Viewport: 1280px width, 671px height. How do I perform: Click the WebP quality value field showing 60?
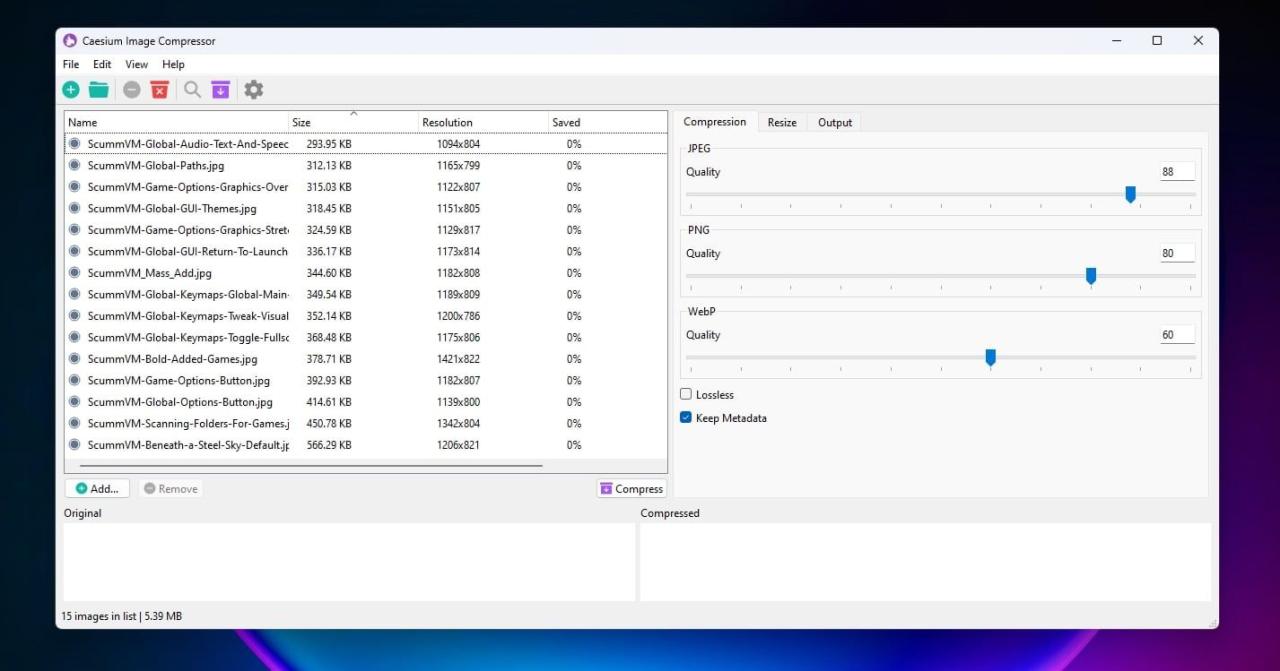click(x=1177, y=336)
